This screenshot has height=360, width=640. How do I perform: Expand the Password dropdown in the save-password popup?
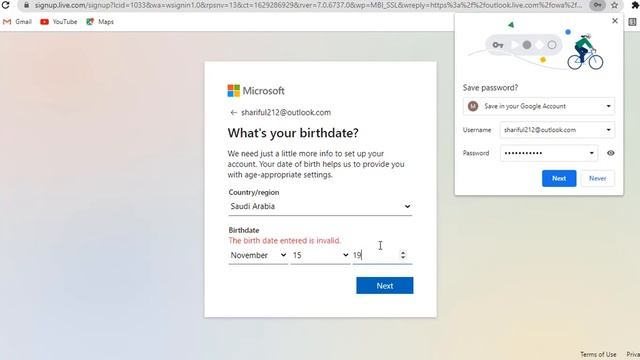[x=591, y=153]
